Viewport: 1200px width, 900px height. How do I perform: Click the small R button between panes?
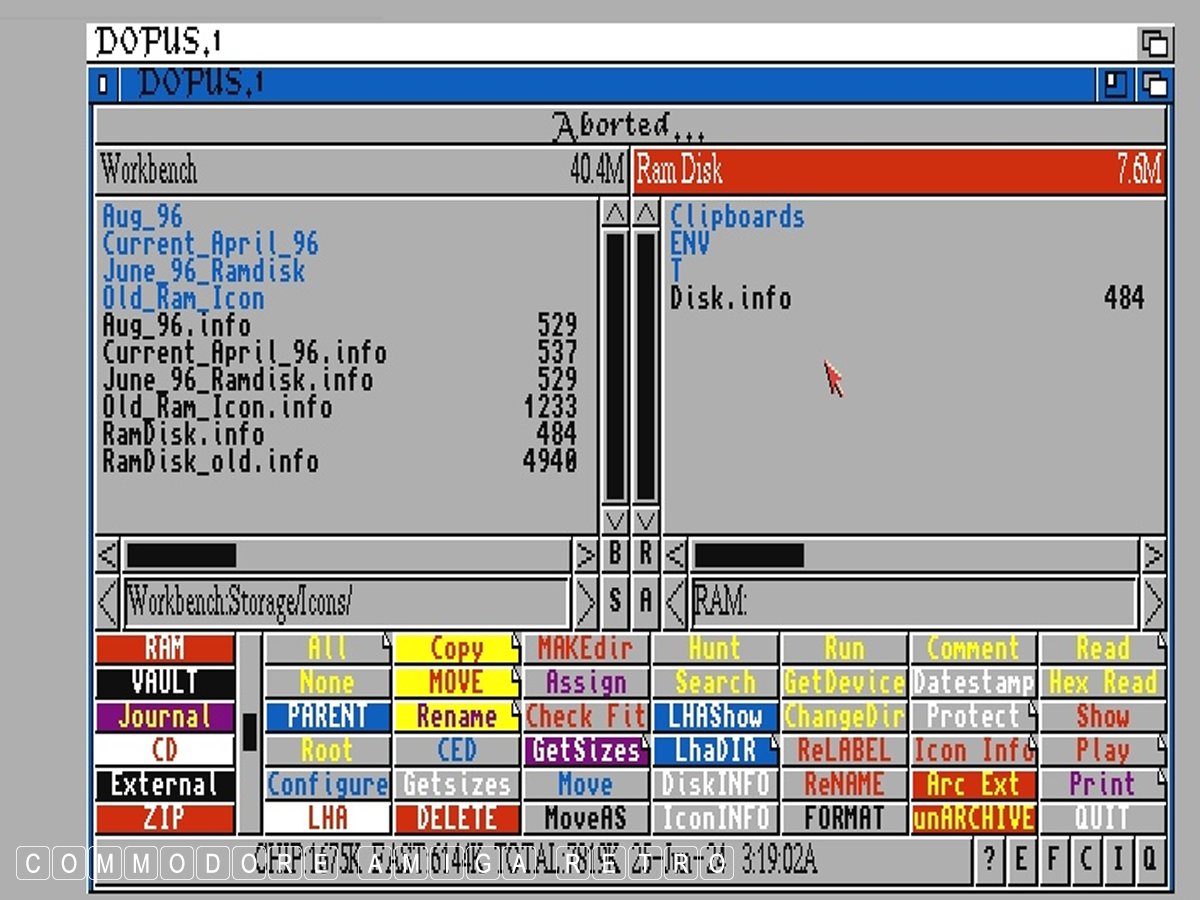646,555
